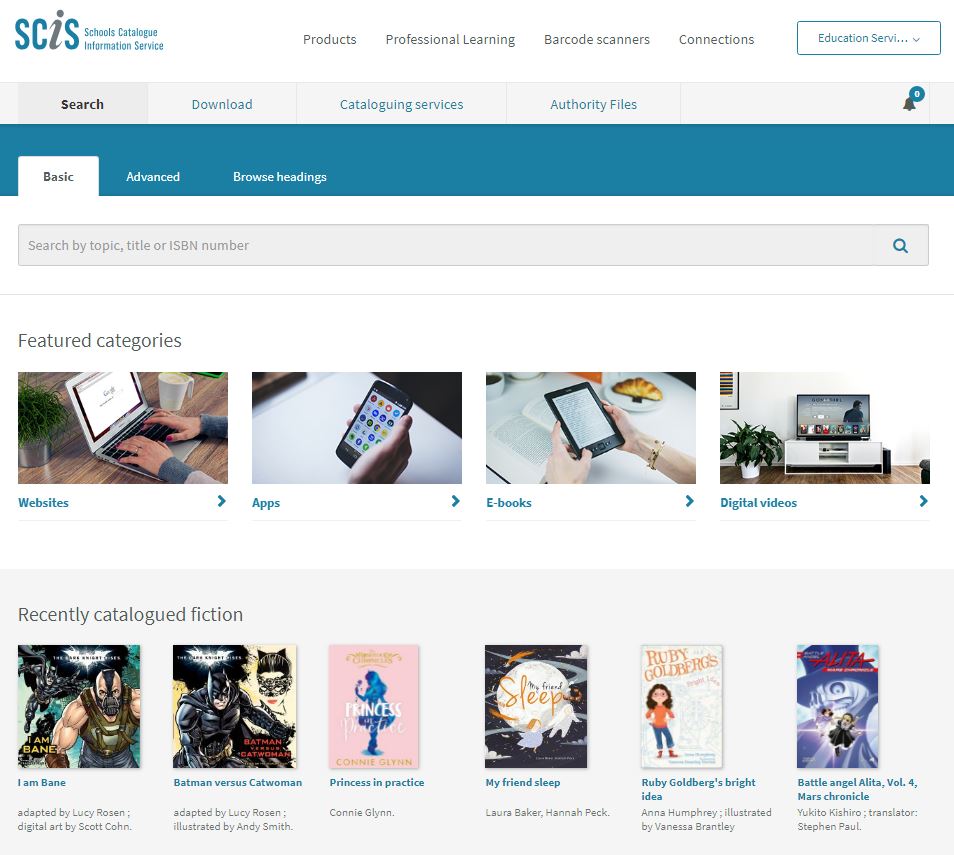Click the arrow next to Digital videos

click(924, 501)
